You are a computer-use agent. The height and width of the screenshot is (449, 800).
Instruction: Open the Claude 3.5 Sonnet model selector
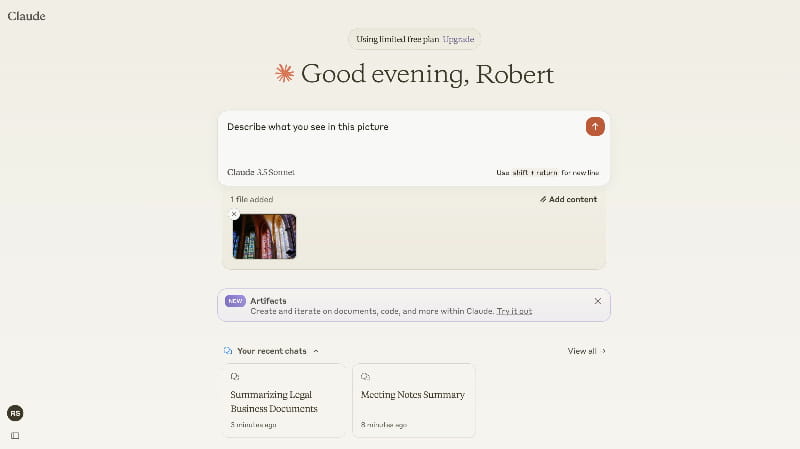pos(261,172)
